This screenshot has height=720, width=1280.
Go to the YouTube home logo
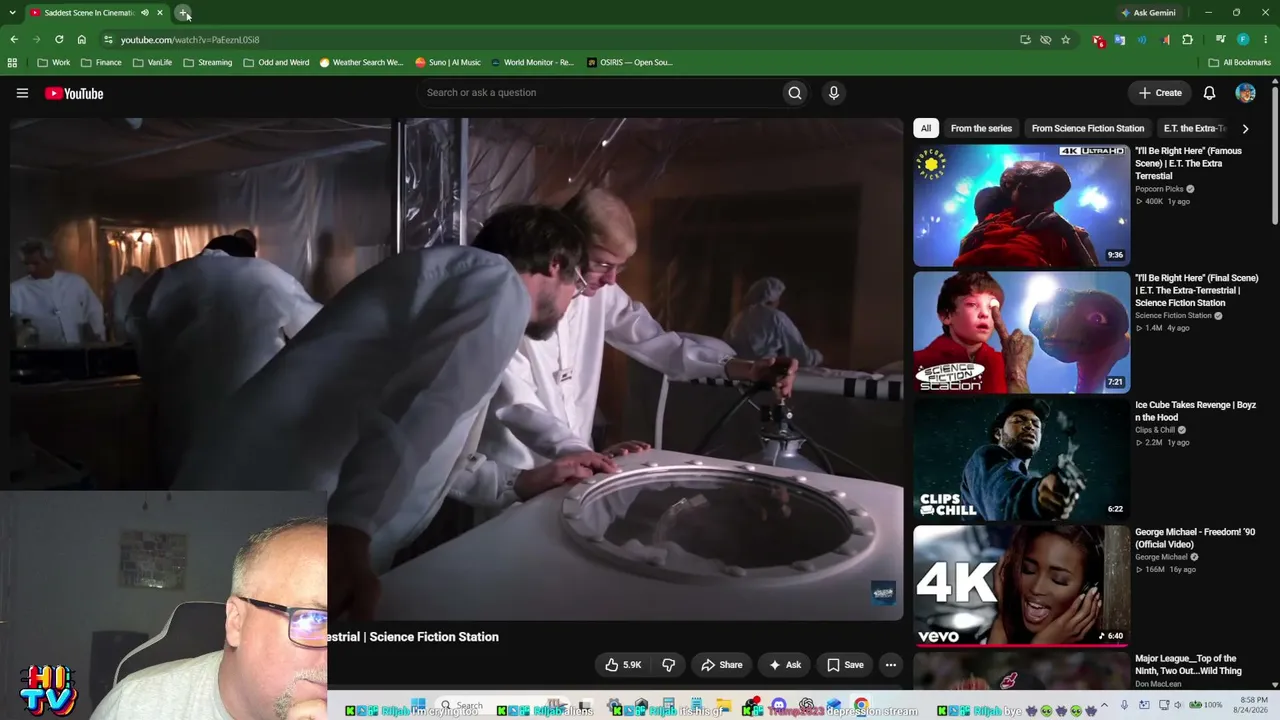tap(74, 93)
